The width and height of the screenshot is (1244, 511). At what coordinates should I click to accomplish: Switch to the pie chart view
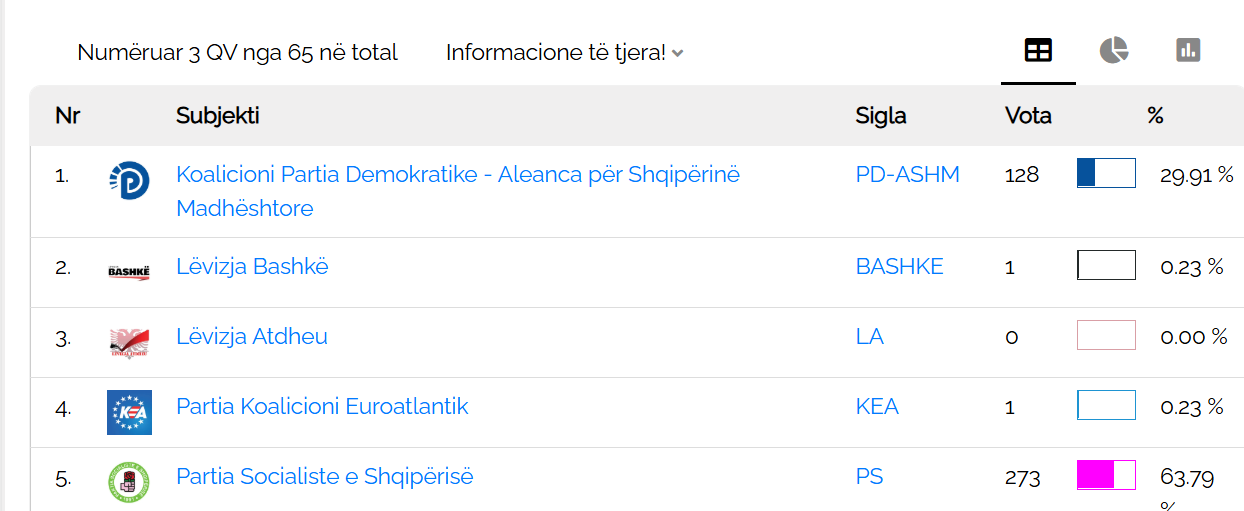[1113, 51]
